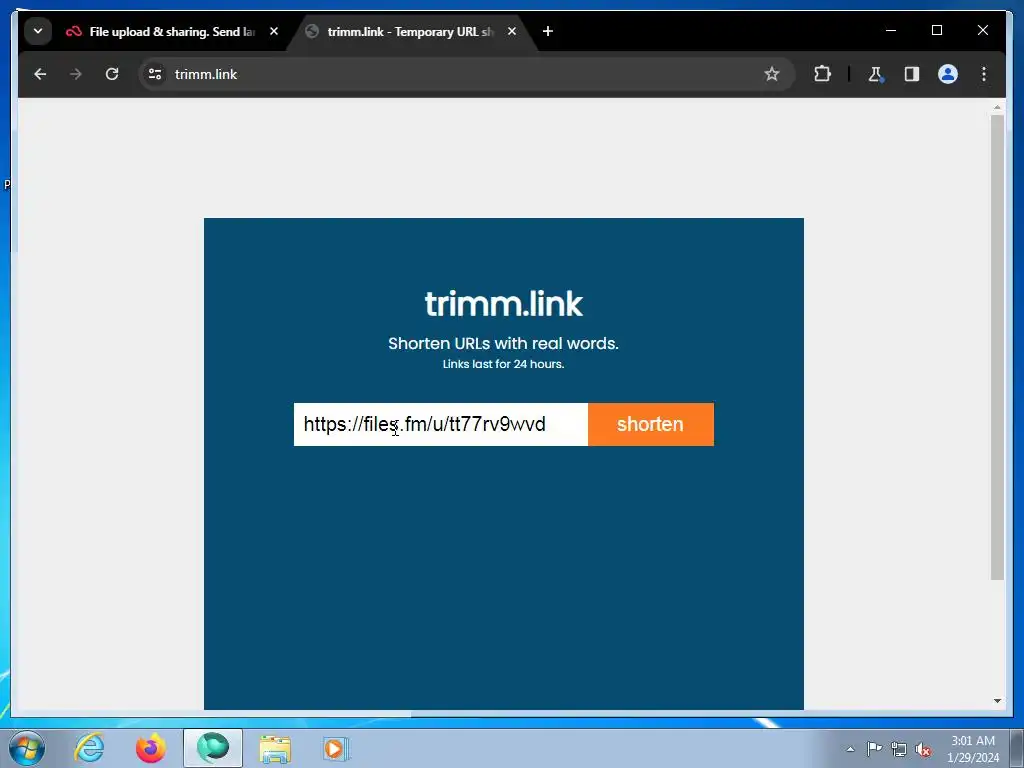Launch Internet Explorer from taskbar
Viewport: 1024px width, 768px height.
coord(89,748)
